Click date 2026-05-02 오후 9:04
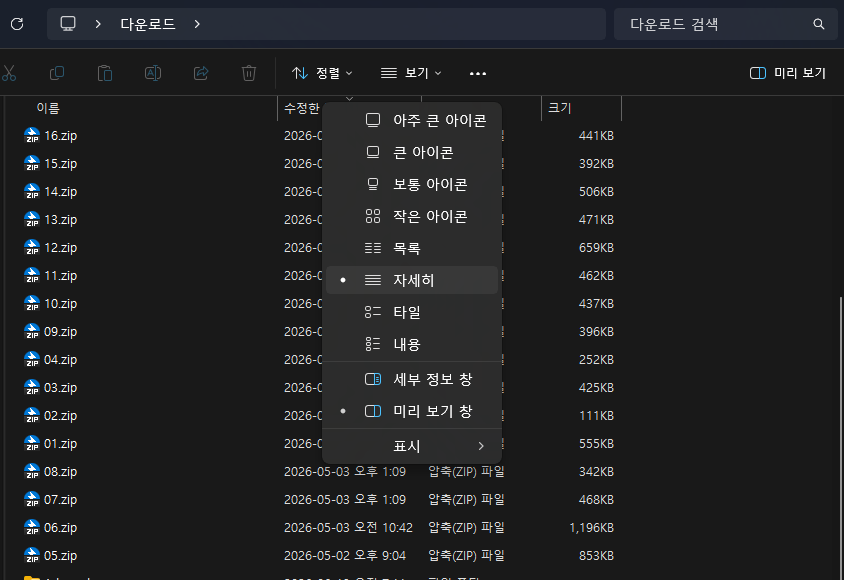The height and width of the screenshot is (580, 844). click(x=345, y=556)
